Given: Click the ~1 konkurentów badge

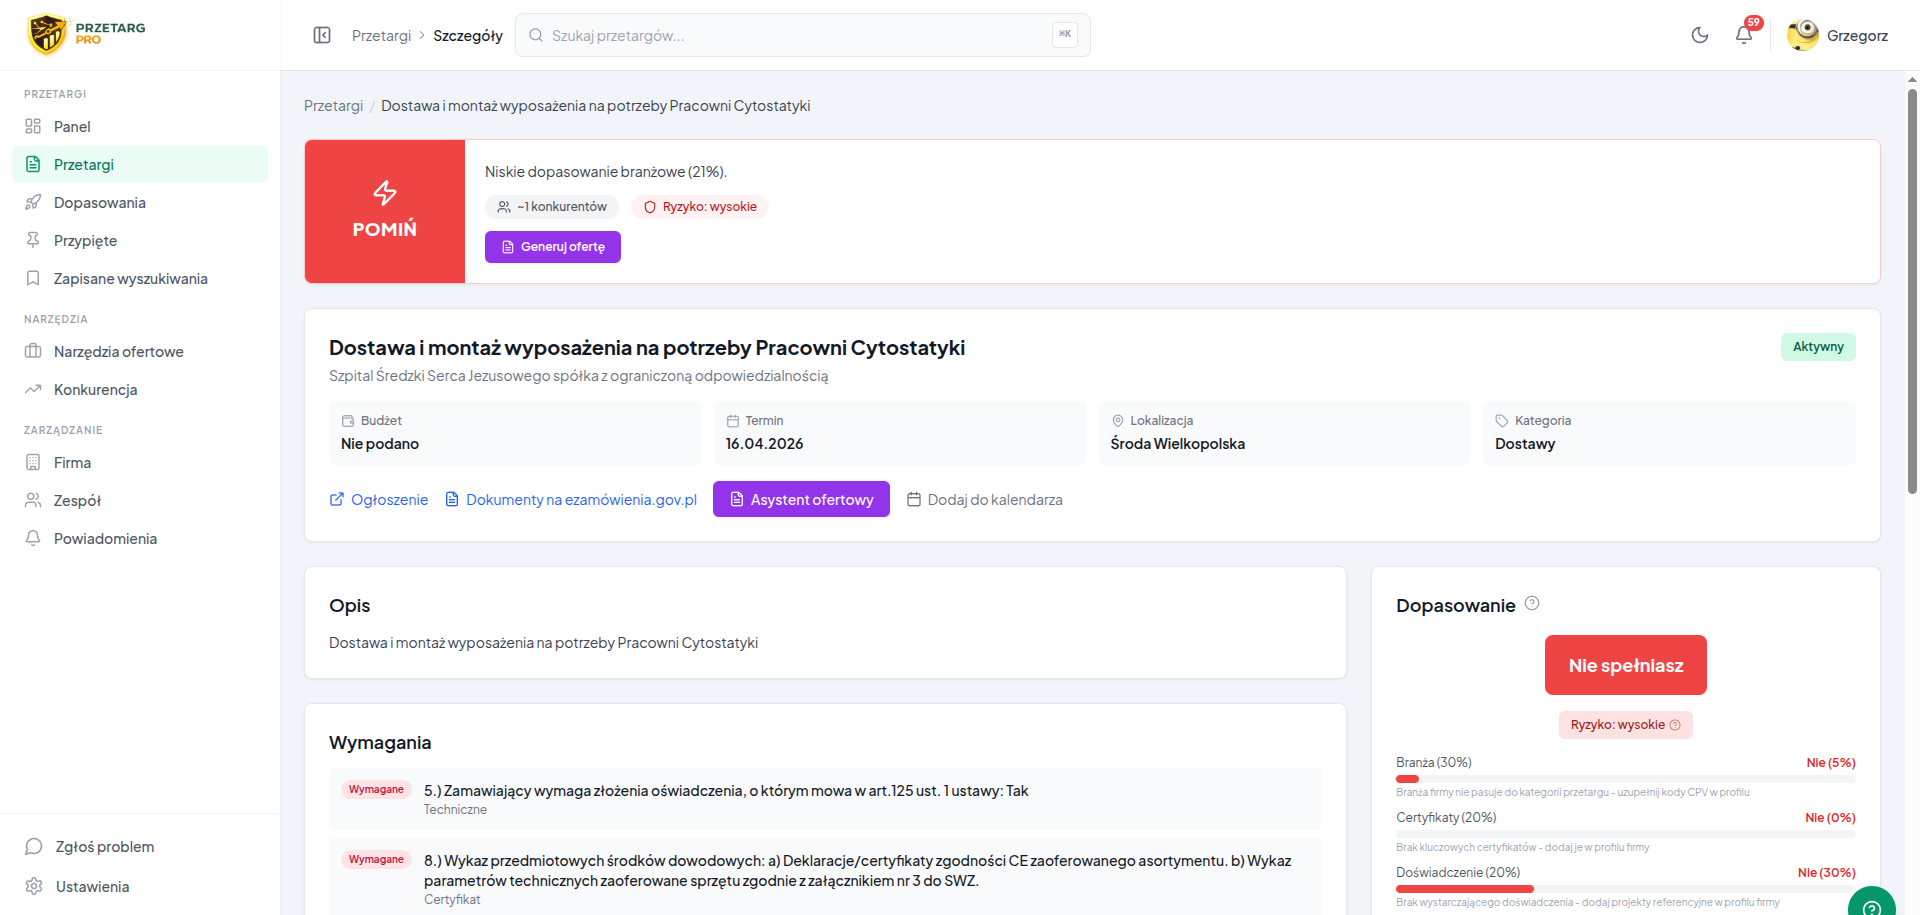Looking at the screenshot, I should click(x=552, y=206).
